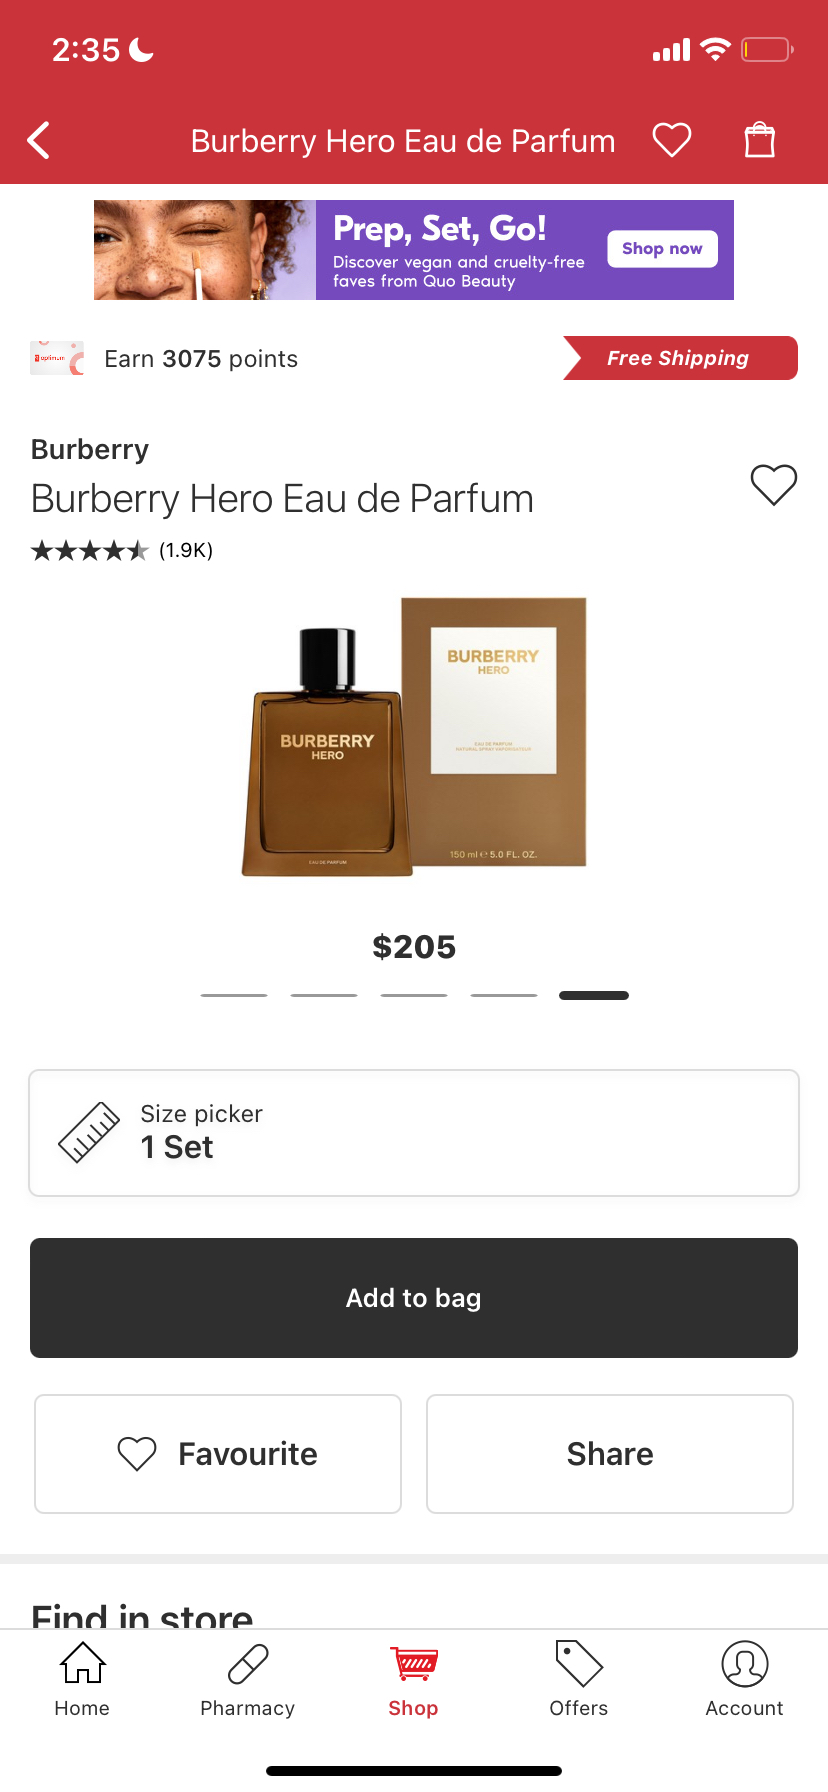Open the shopping bag in the header
The width and height of the screenshot is (828, 1792).
[760, 140]
